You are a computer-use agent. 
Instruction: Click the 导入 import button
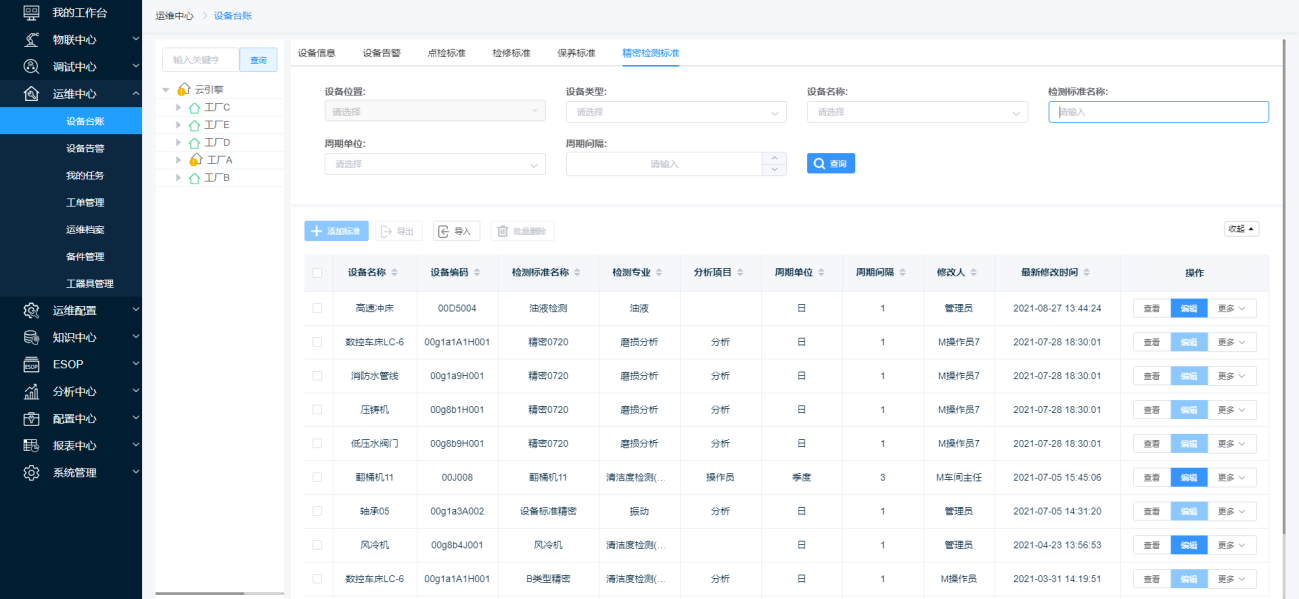pyautogui.click(x=456, y=231)
